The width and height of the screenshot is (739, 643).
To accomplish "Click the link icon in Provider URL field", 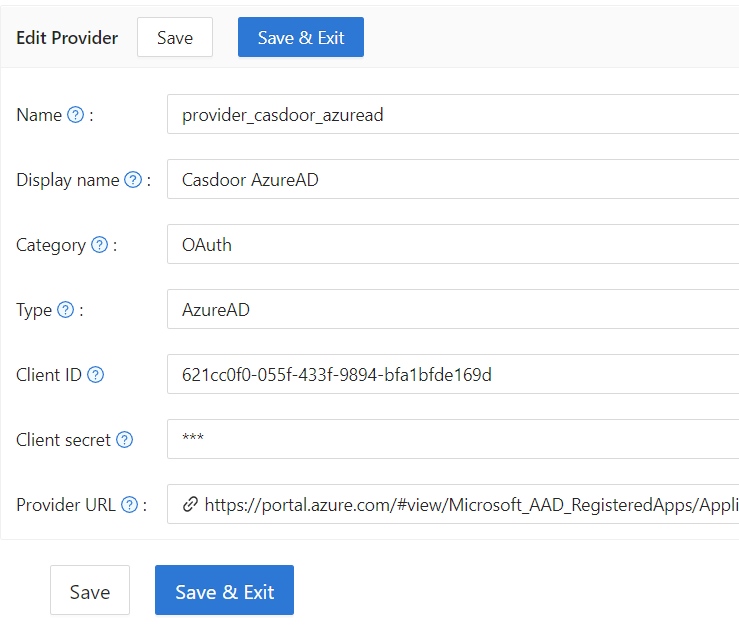I will (x=189, y=505).
